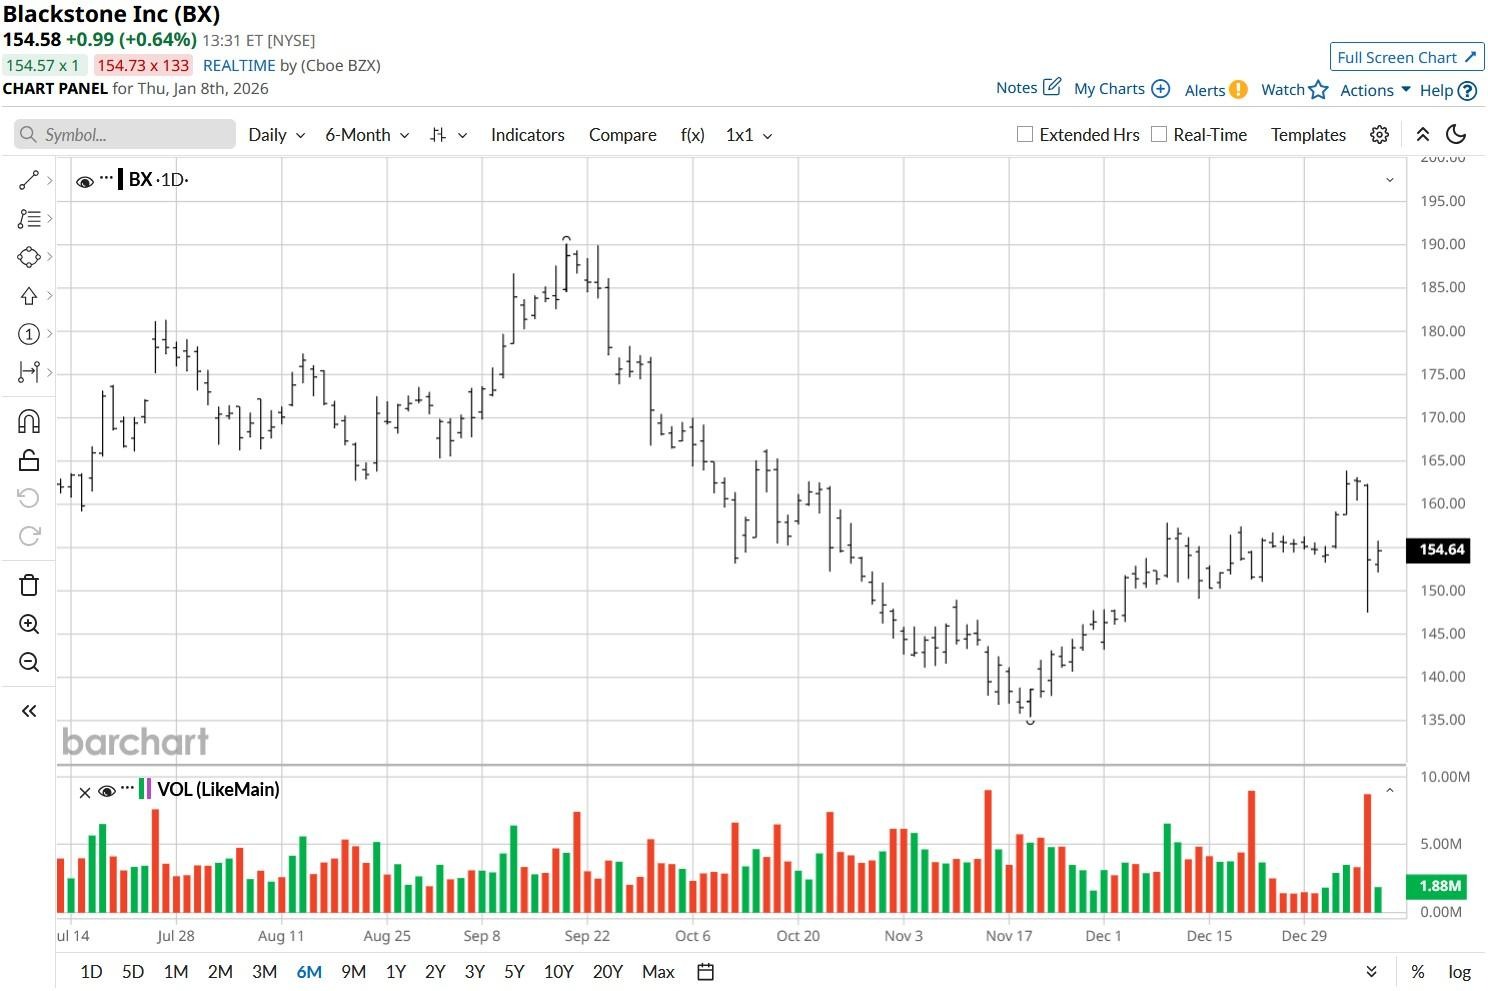This screenshot has height=991, width=1488.
Task: Open the Actions dropdown menu
Action: pos(1375,90)
